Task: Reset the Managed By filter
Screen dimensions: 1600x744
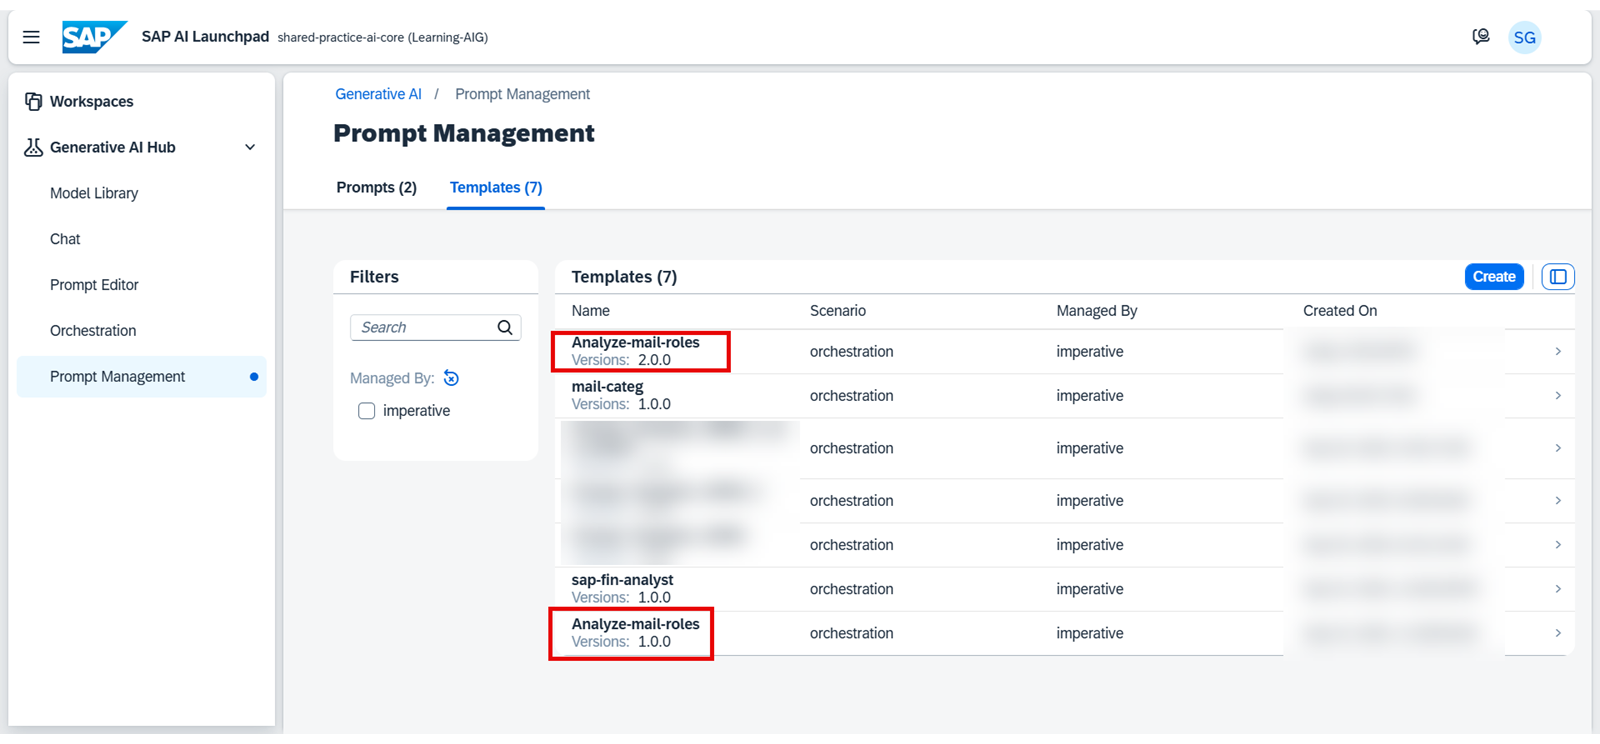Action: [x=452, y=378]
